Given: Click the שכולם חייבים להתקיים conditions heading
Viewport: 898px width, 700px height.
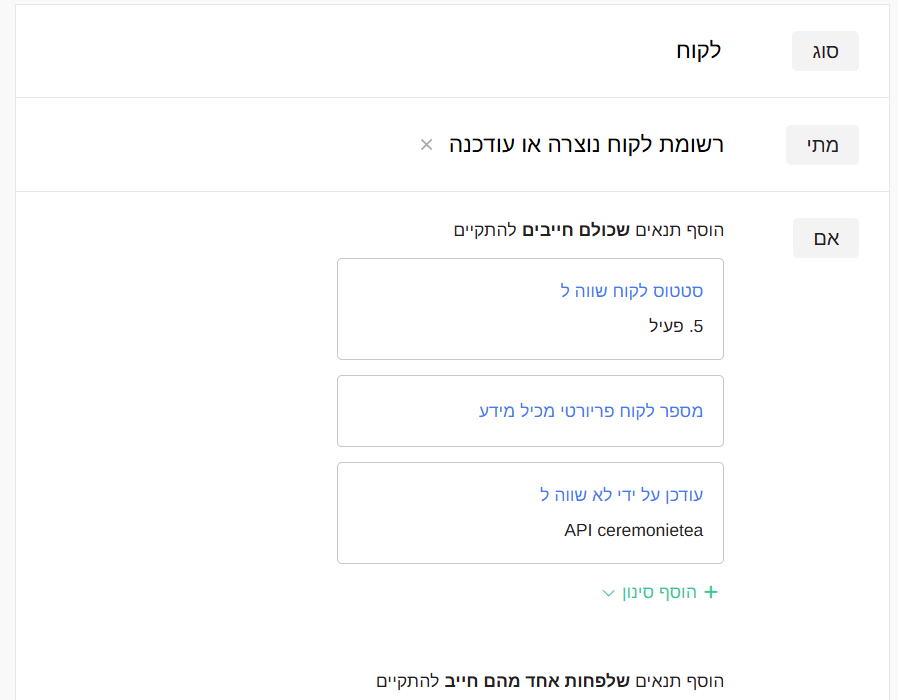Looking at the screenshot, I should click(x=588, y=230).
